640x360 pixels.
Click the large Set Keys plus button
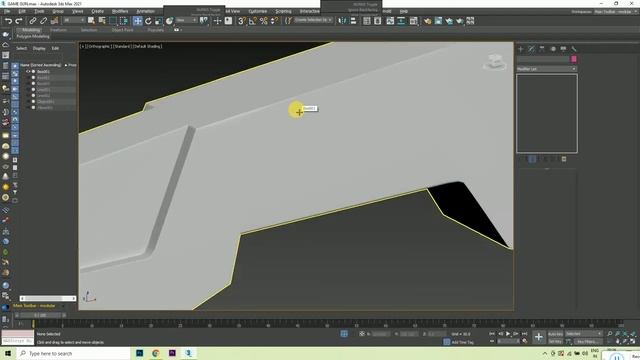click(539, 337)
